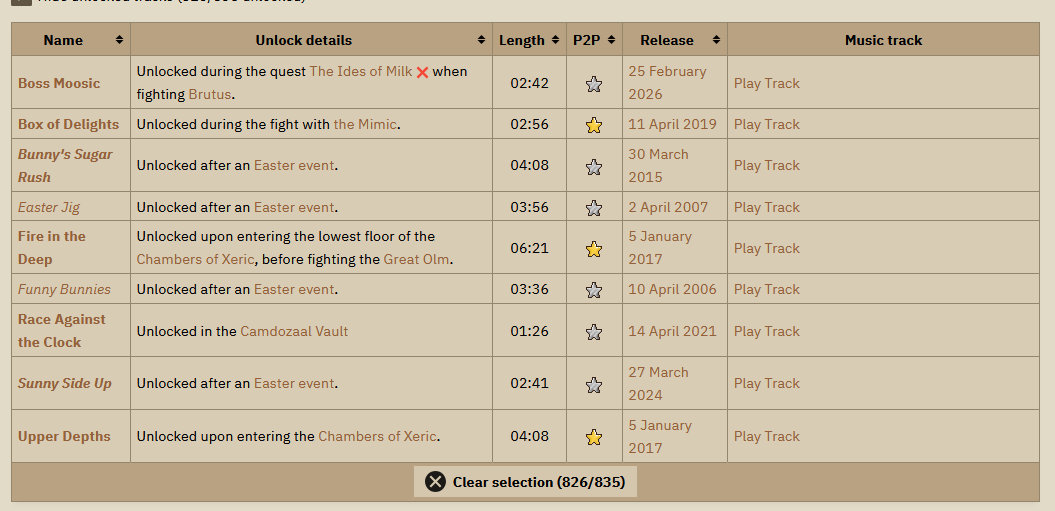Sort table by Length column arrows
The image size is (1055, 511).
(555, 40)
